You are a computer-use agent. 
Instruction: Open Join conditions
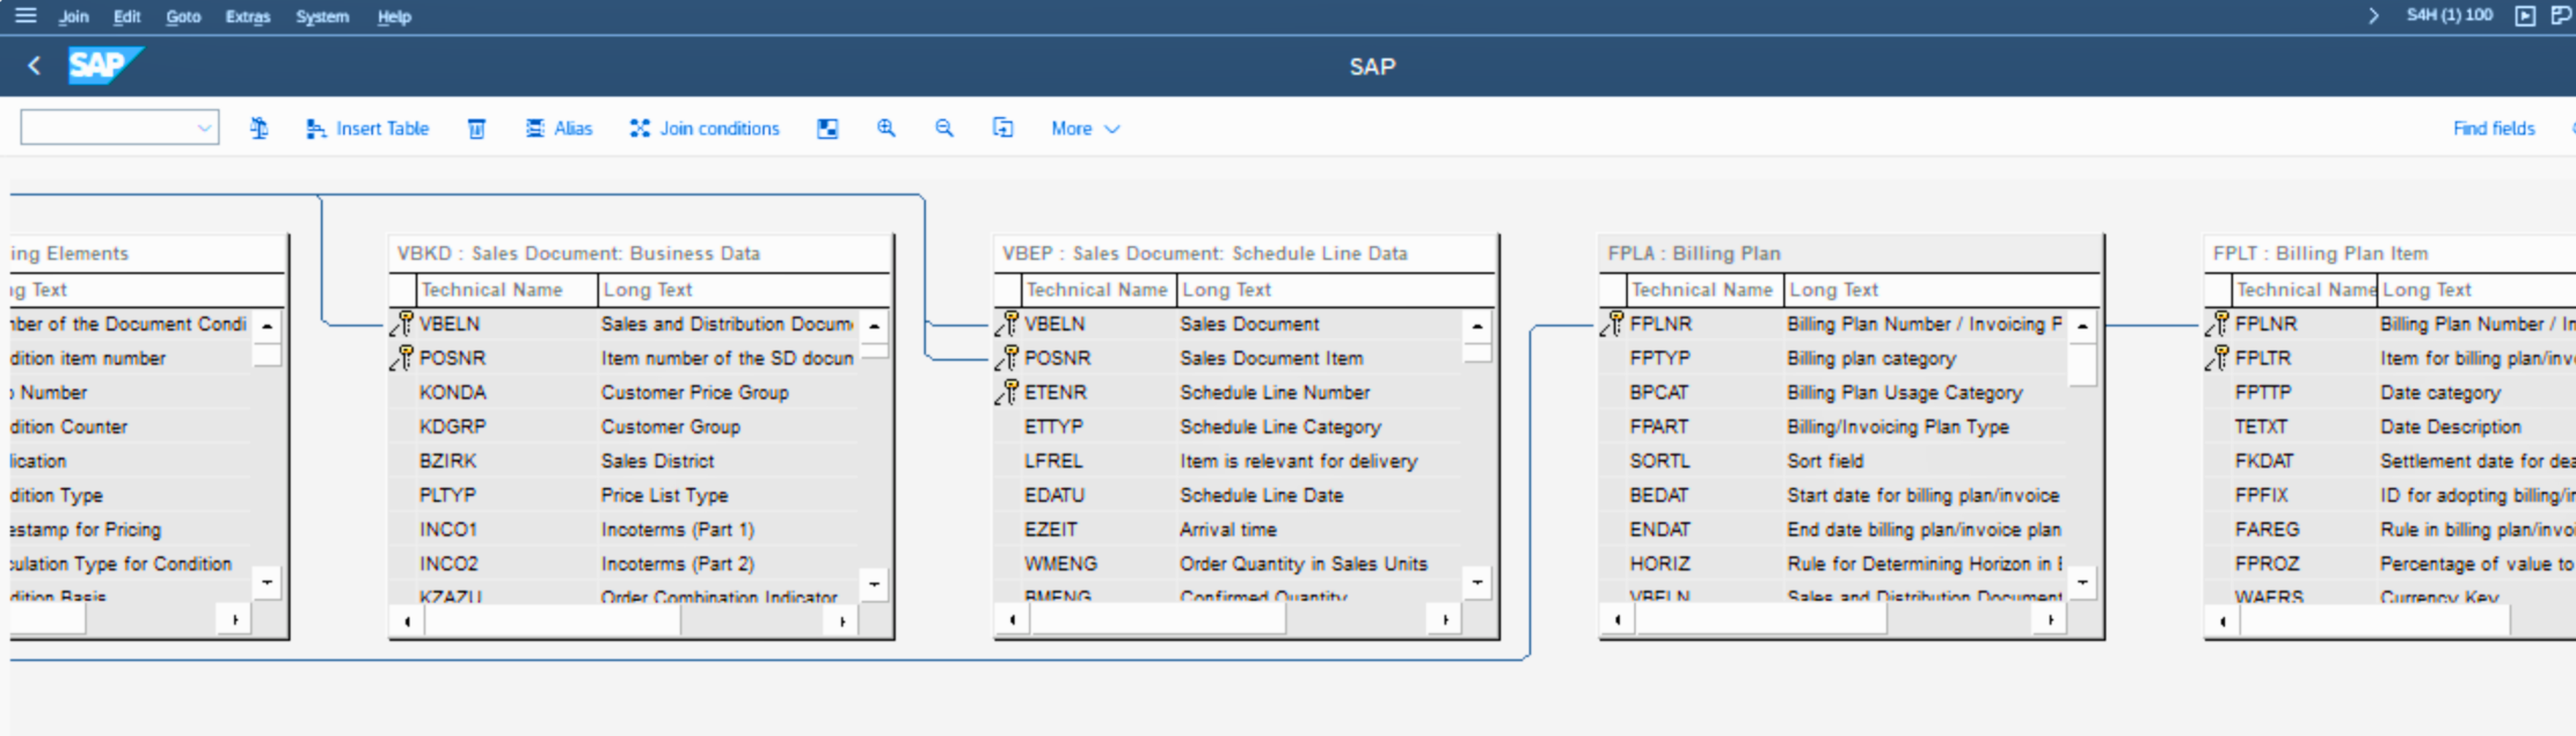point(705,129)
